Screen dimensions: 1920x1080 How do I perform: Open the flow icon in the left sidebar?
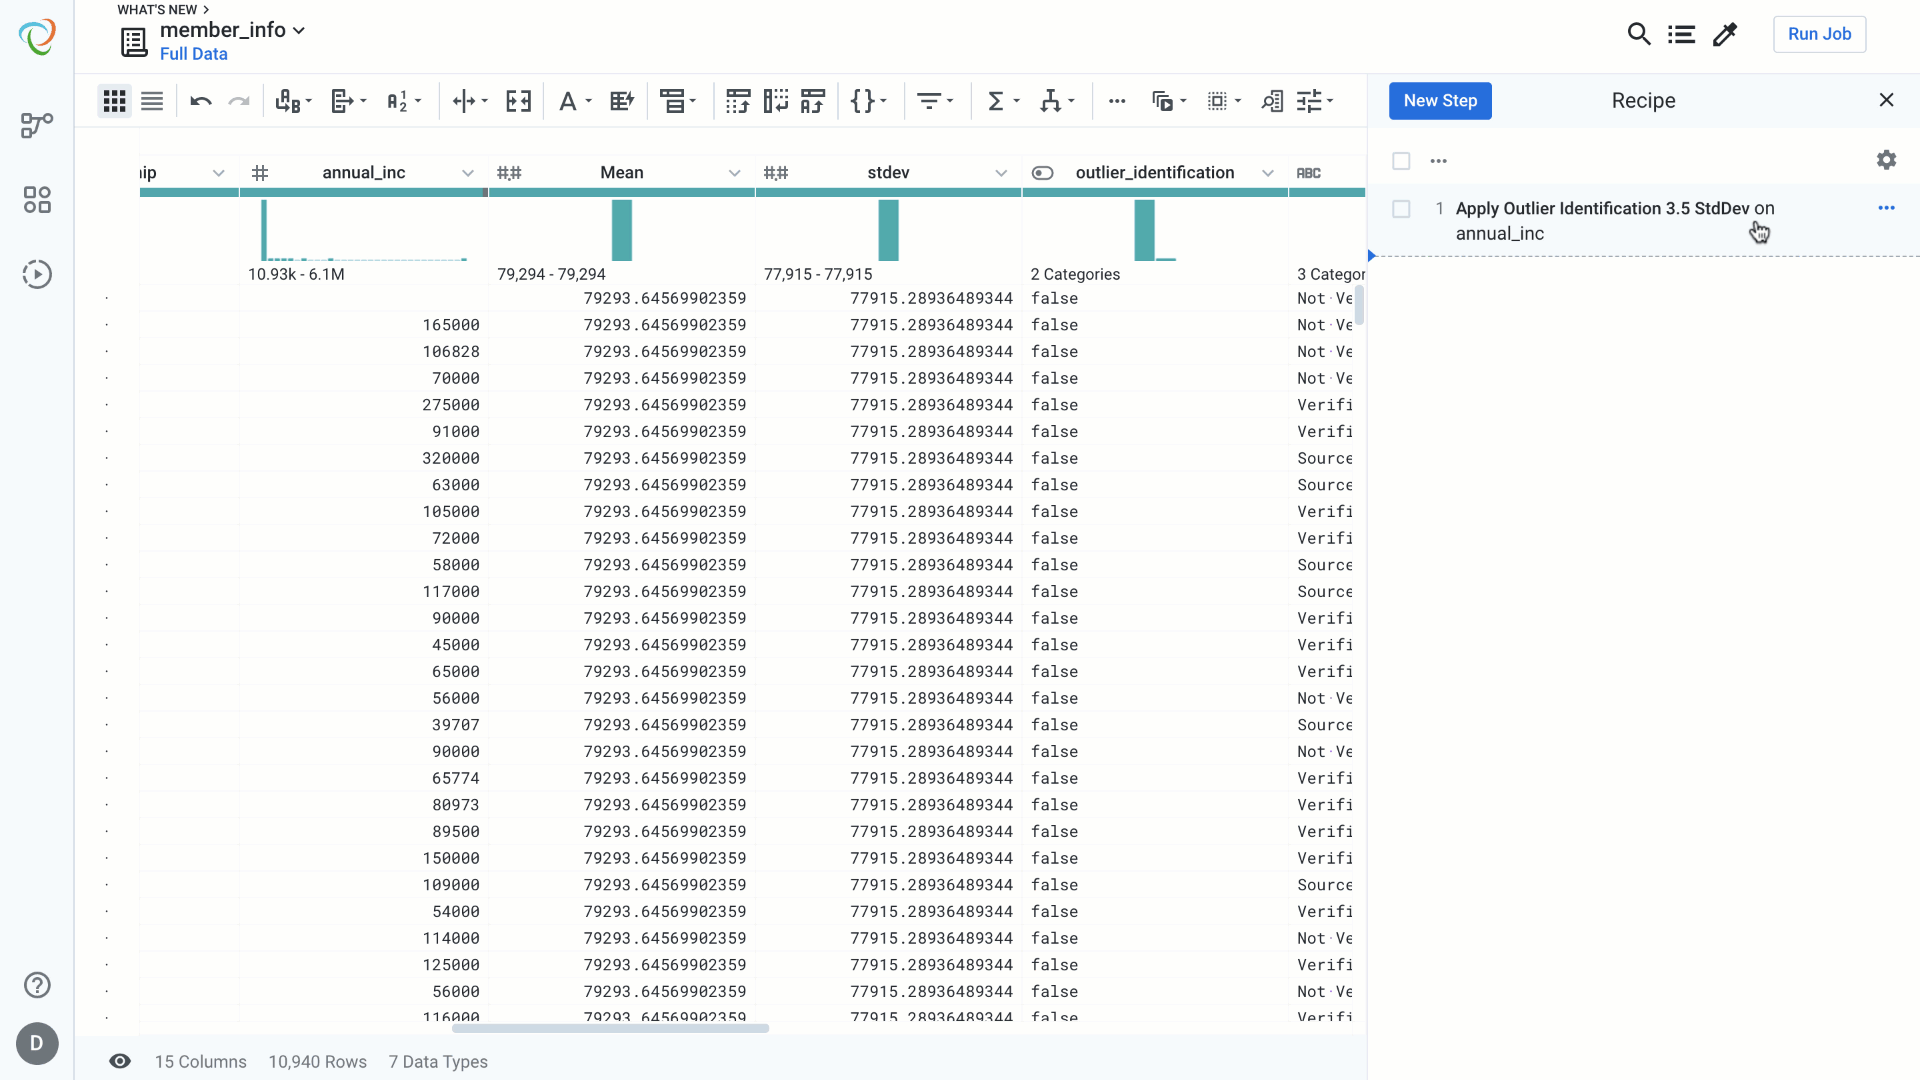[x=37, y=125]
